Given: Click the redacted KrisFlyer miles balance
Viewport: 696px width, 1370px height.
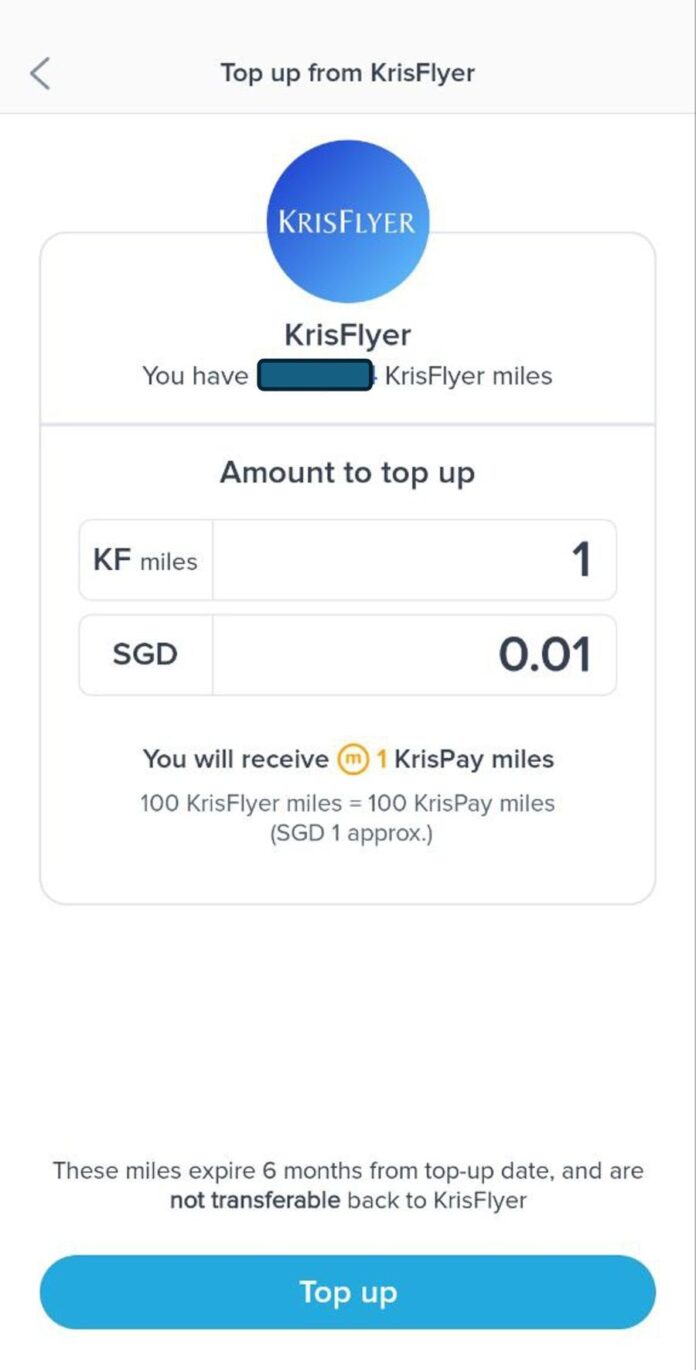Looking at the screenshot, I should [x=313, y=375].
